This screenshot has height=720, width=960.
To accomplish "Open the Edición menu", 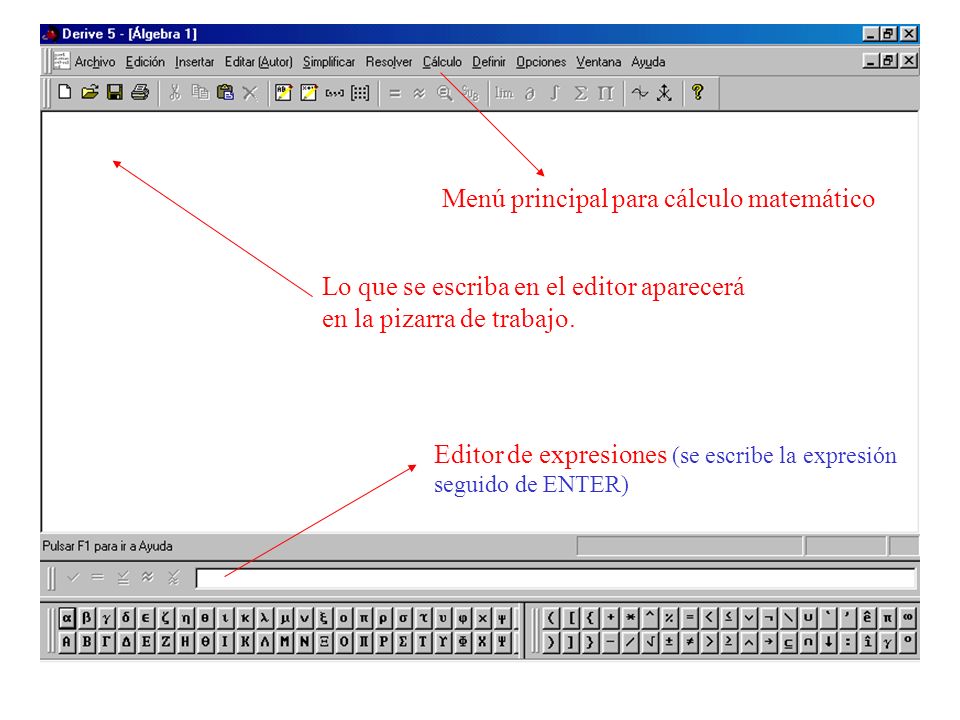I will point(145,62).
